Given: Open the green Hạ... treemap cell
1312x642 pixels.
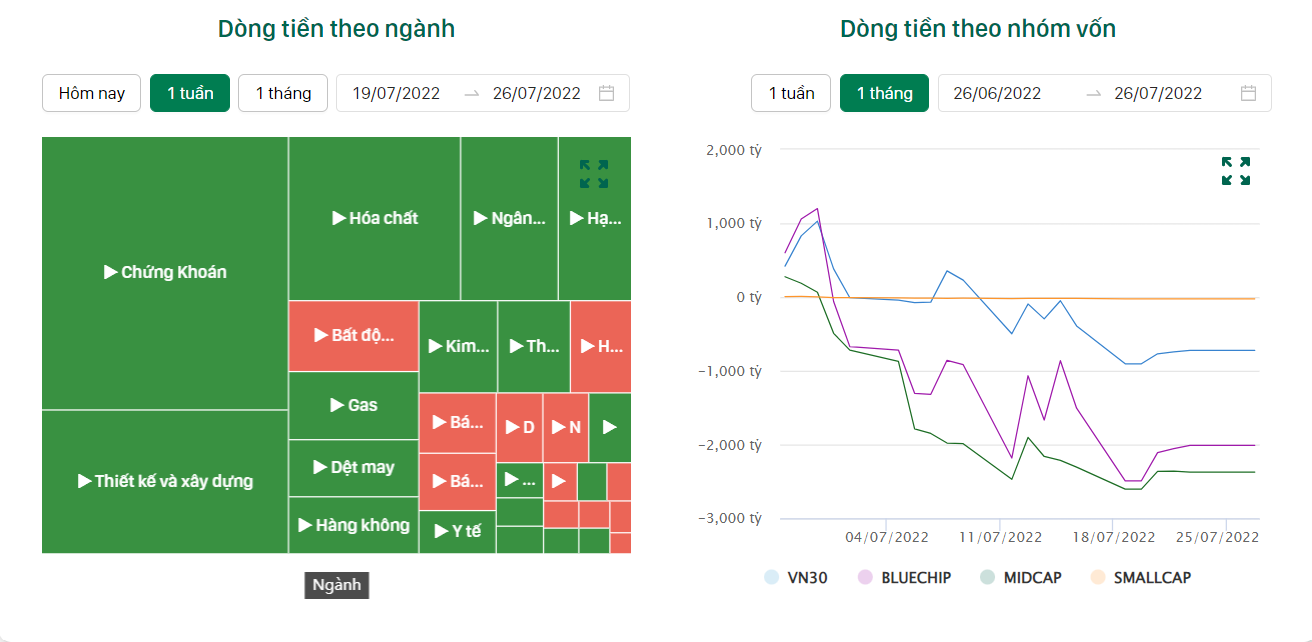Looking at the screenshot, I should [x=595, y=218].
